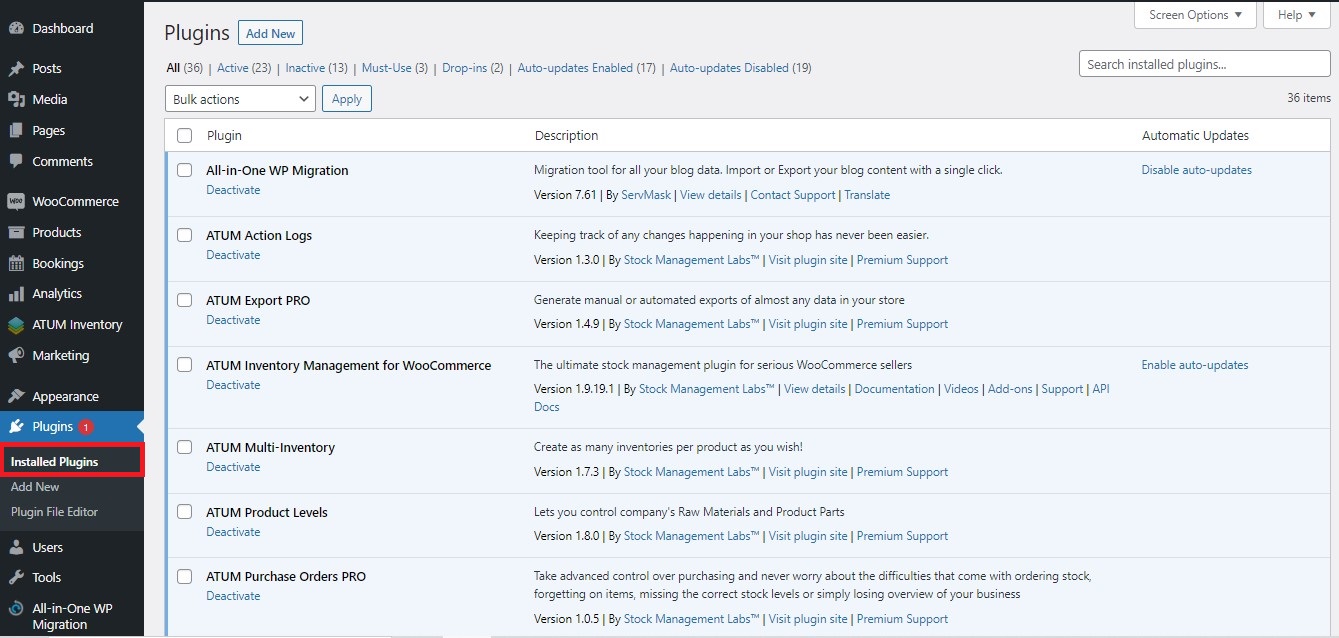Viewport: 1339px width, 638px height.
Task: Open Videos link for ATUM Inventory Management
Action: pyautogui.click(x=961, y=389)
